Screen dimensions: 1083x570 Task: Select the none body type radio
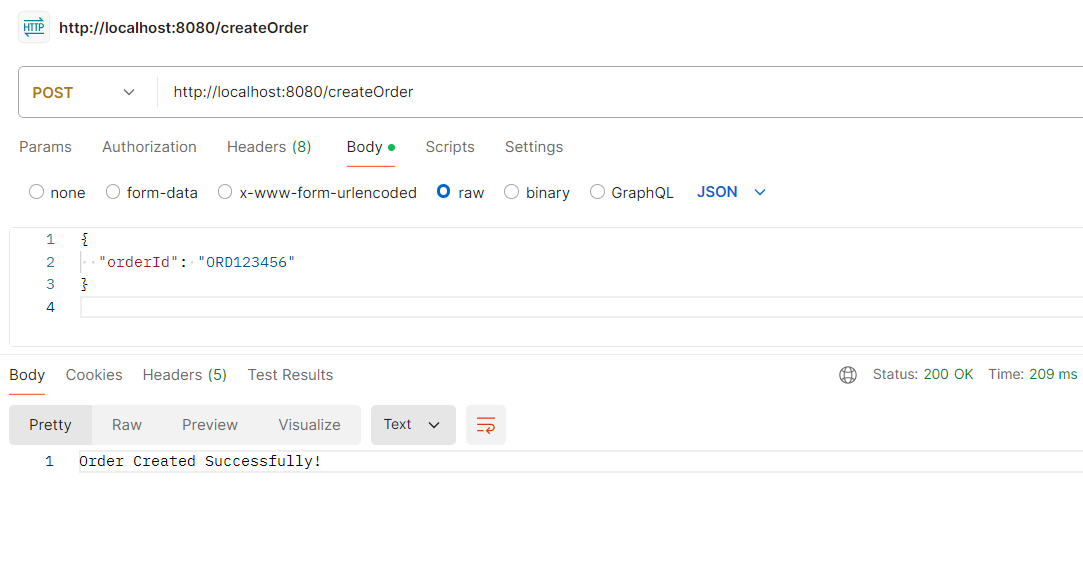[37, 192]
